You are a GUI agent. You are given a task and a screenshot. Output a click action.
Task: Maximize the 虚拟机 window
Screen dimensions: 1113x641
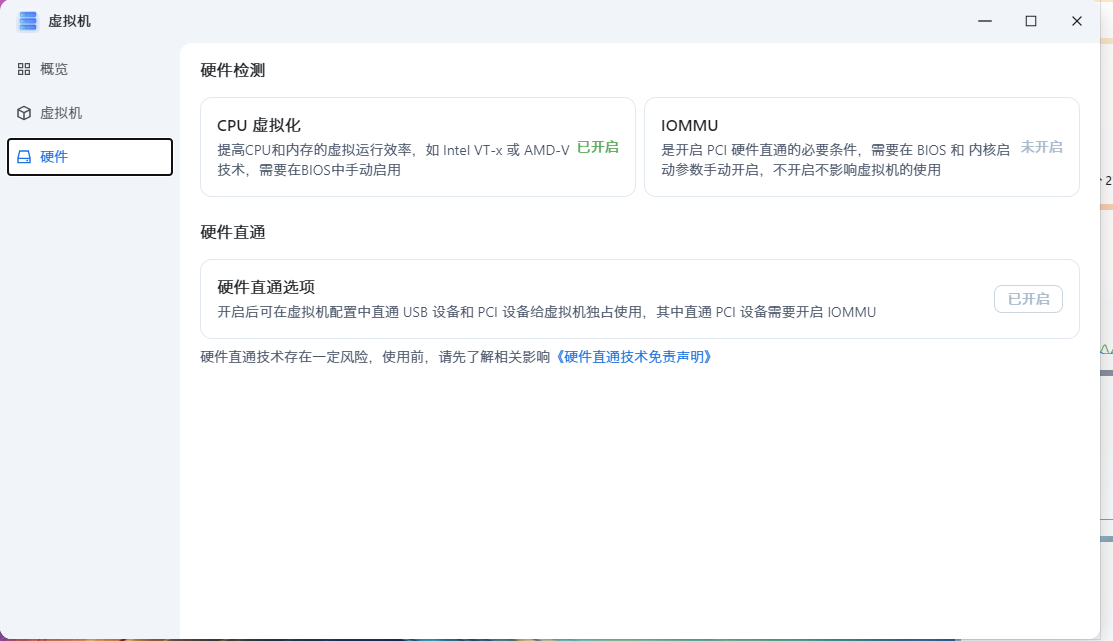click(1031, 21)
